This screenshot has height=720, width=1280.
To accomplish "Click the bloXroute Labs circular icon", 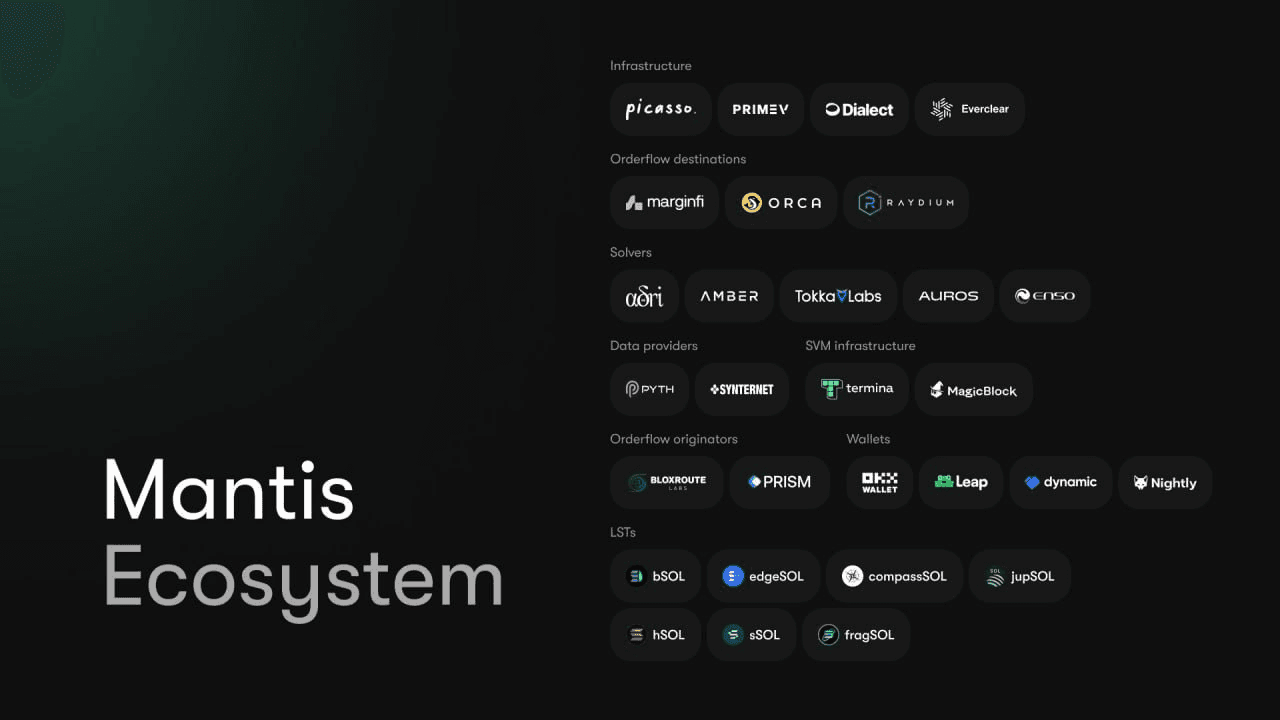I will point(637,483).
